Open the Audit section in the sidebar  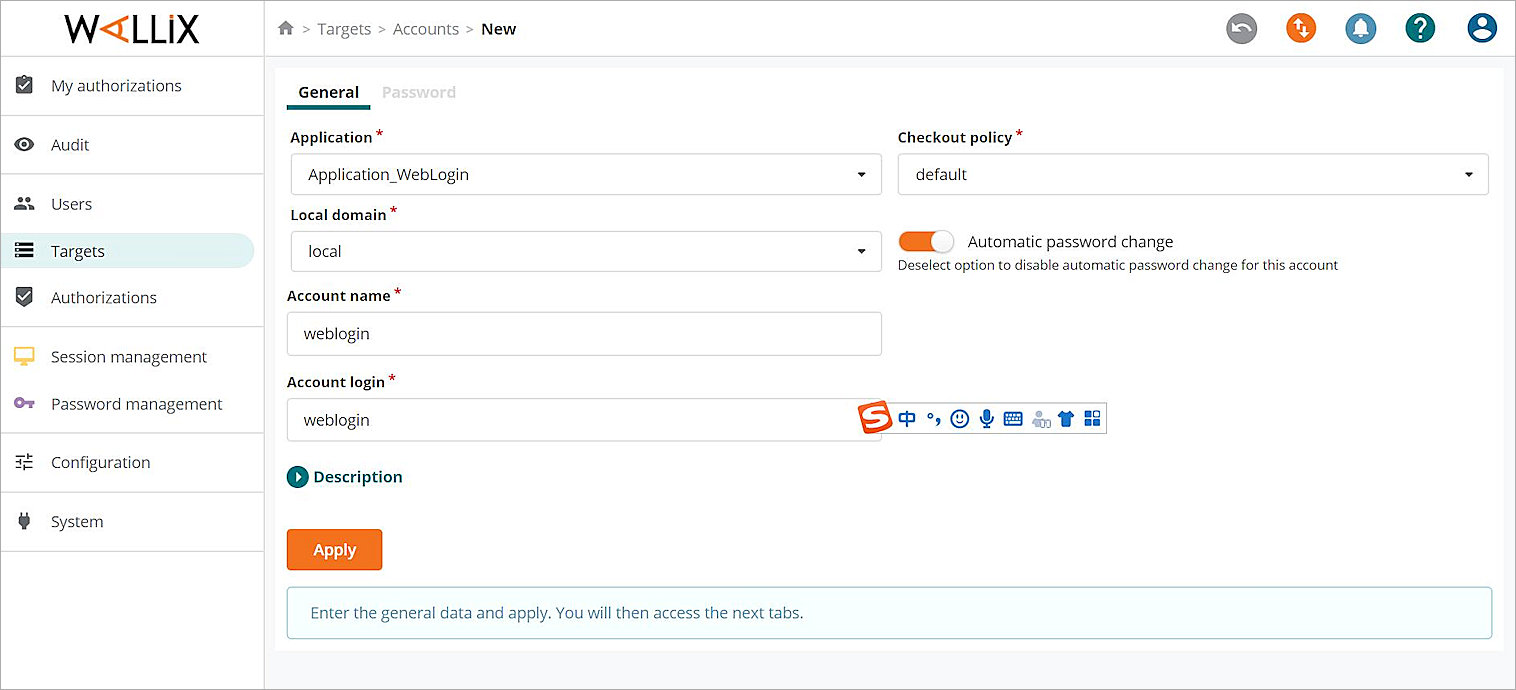coord(70,144)
